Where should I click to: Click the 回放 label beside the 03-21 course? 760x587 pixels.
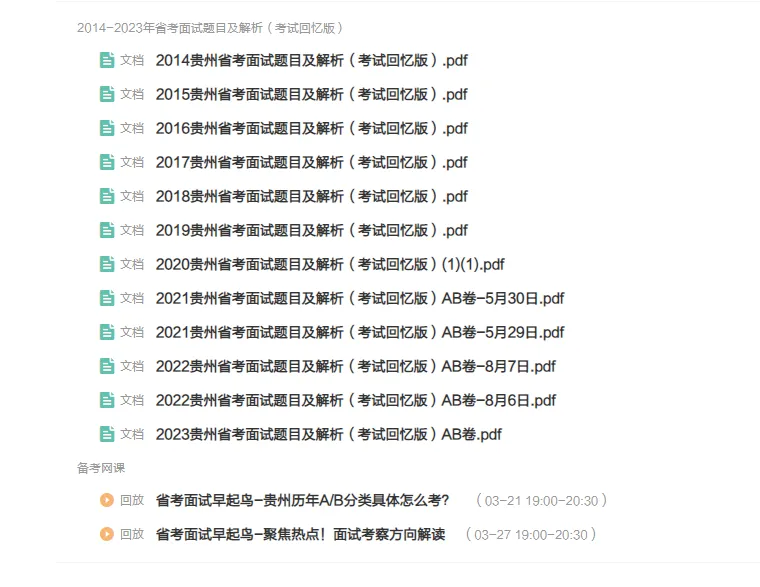pyautogui.click(x=132, y=500)
